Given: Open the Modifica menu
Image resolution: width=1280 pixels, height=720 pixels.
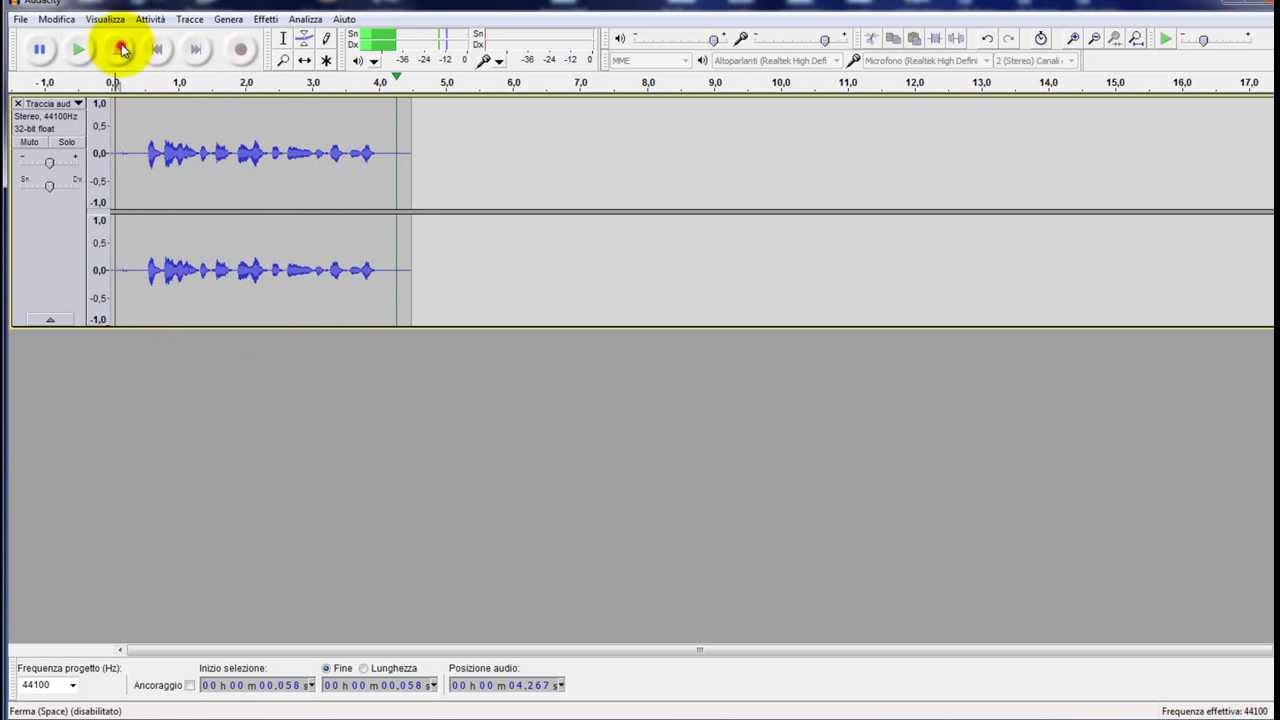Looking at the screenshot, I should click(56, 19).
